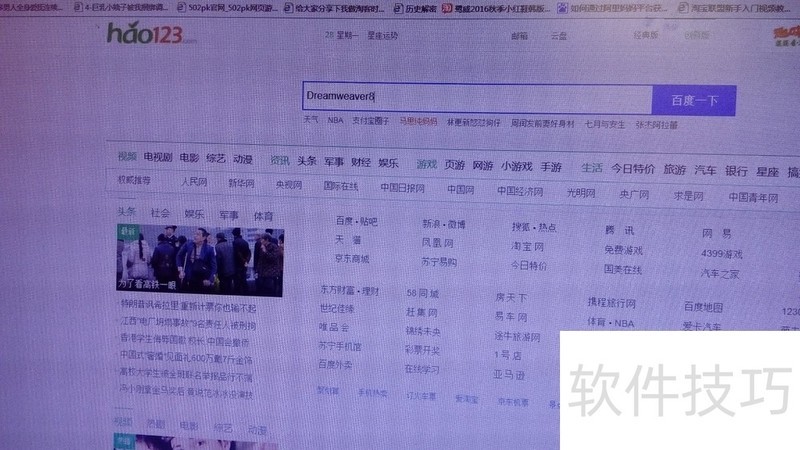Open the 百度地图 site link
Screen dimensions: 800x450
pyautogui.click(x=704, y=307)
